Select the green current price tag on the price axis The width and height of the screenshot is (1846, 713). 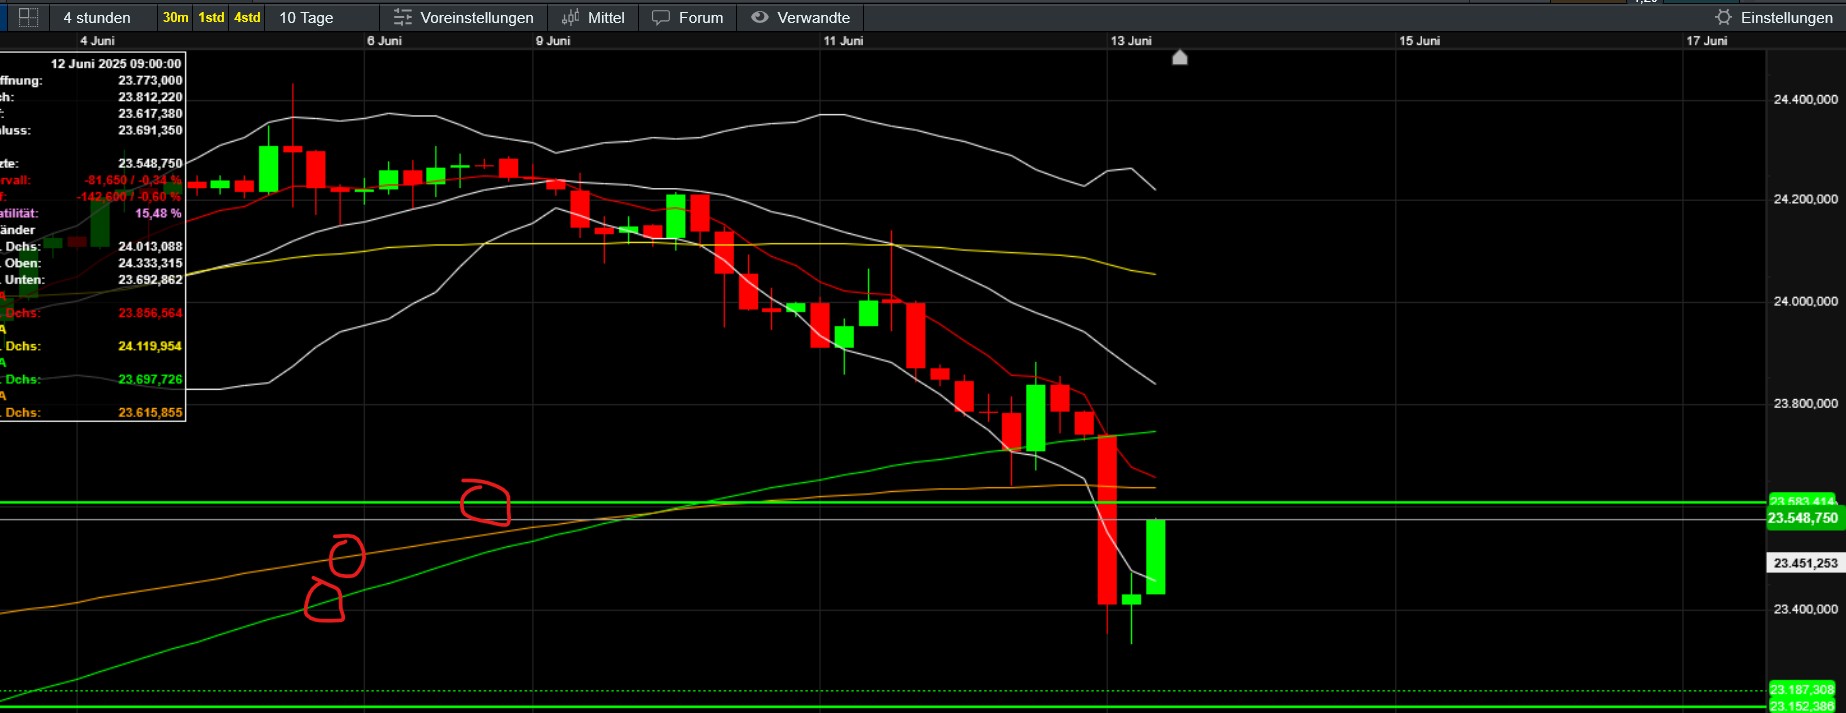pyautogui.click(x=1803, y=518)
